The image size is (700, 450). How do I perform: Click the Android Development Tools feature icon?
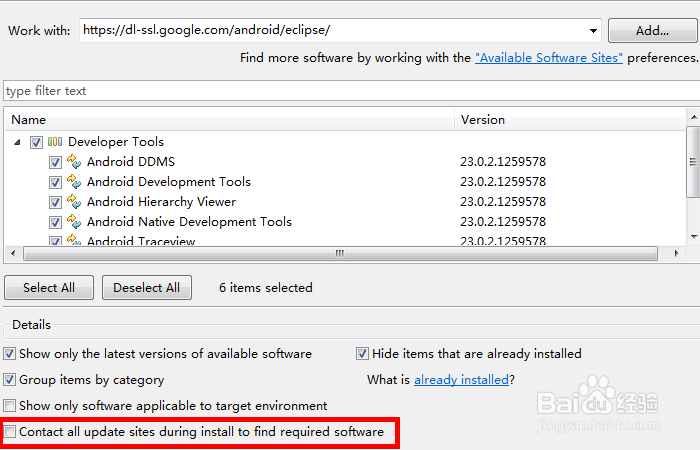tap(74, 181)
